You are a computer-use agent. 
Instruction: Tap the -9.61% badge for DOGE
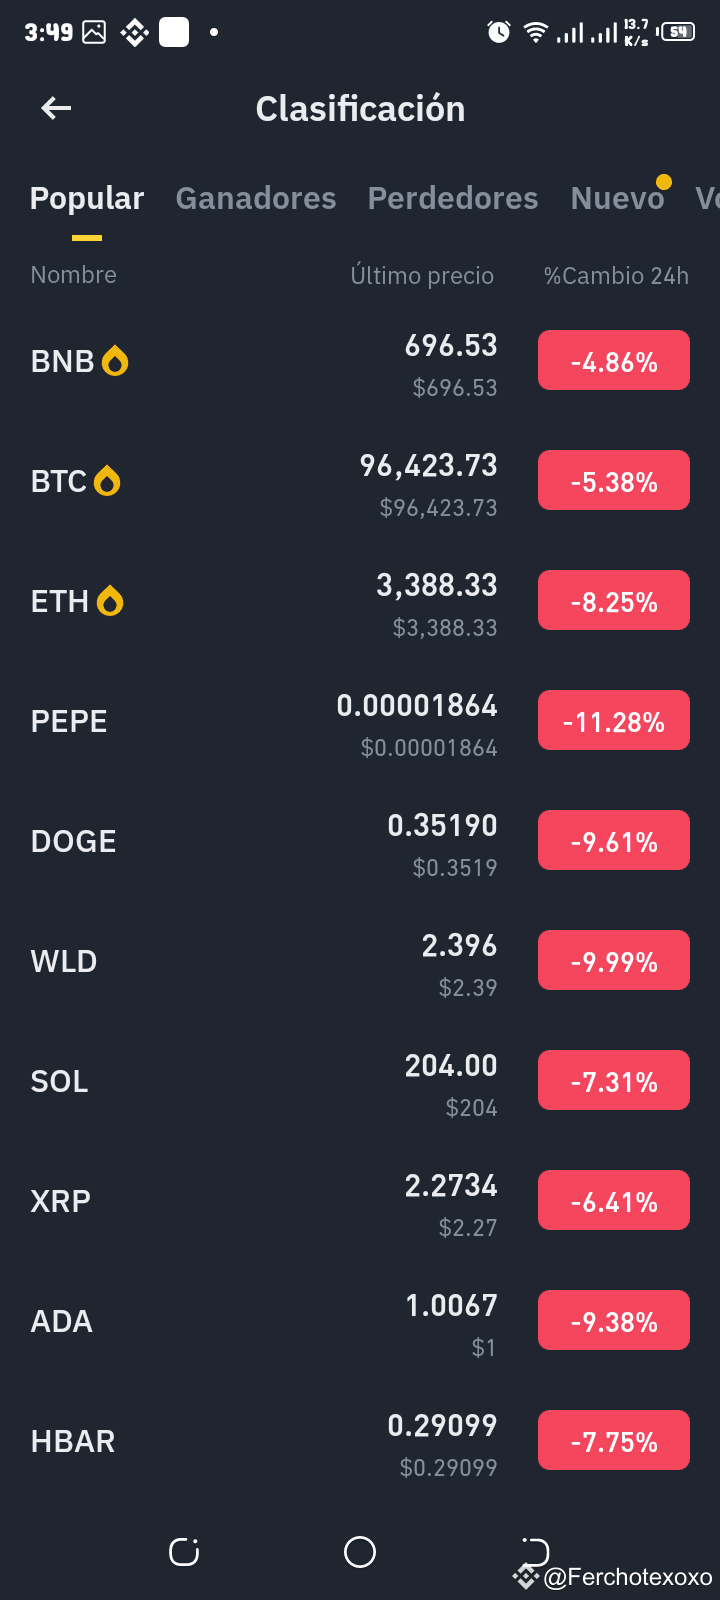click(x=614, y=840)
